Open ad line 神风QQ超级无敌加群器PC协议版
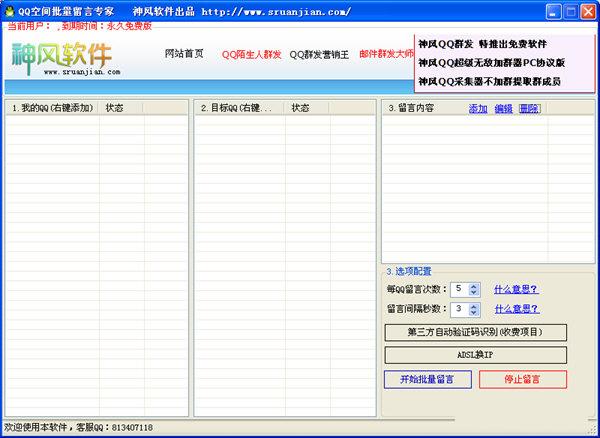 point(491,63)
